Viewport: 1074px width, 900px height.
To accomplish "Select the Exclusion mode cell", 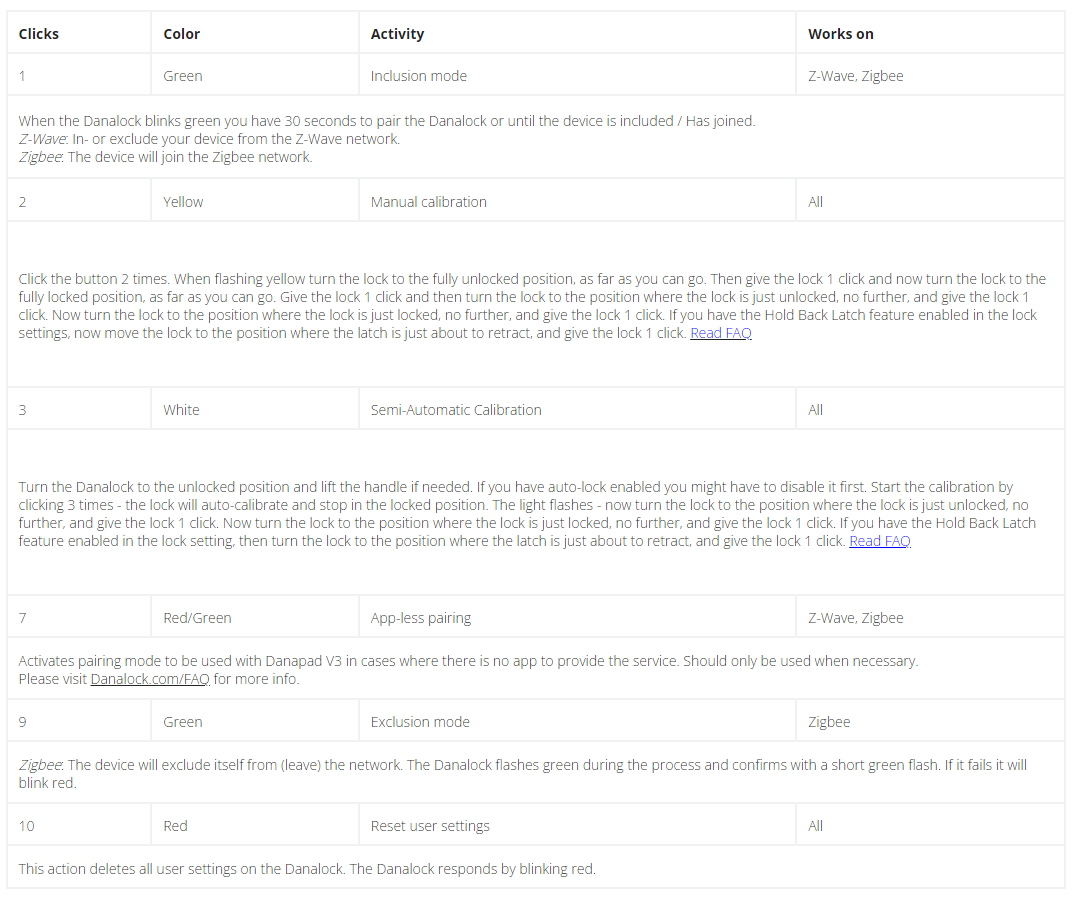I will coord(420,722).
